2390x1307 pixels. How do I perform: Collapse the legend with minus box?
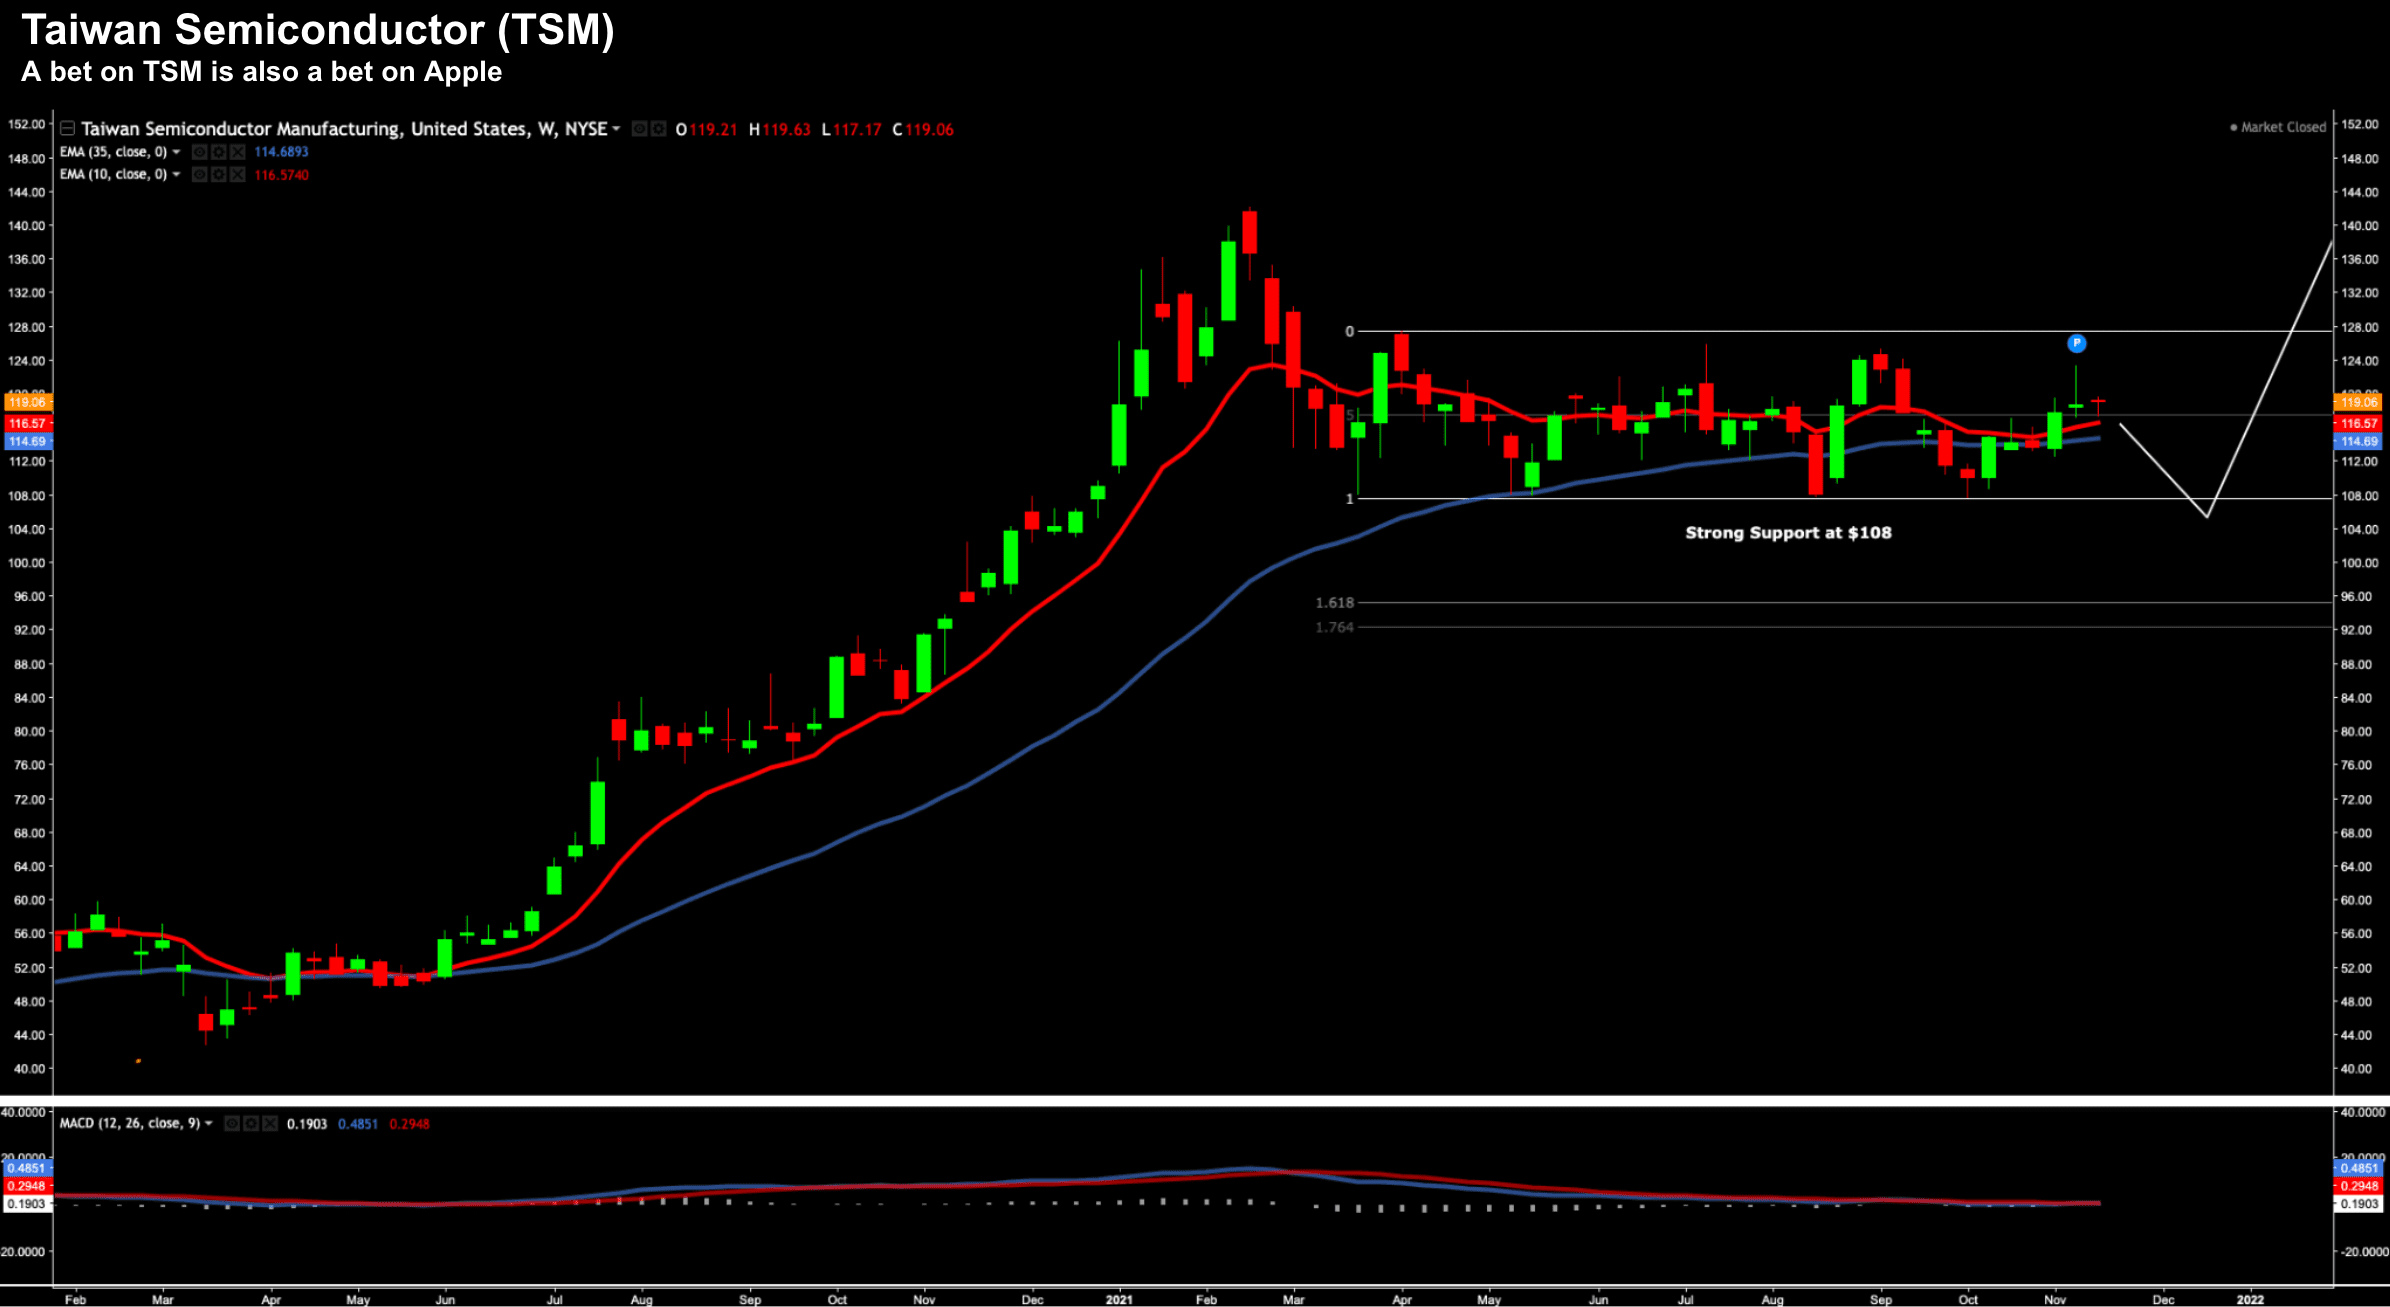(x=68, y=129)
